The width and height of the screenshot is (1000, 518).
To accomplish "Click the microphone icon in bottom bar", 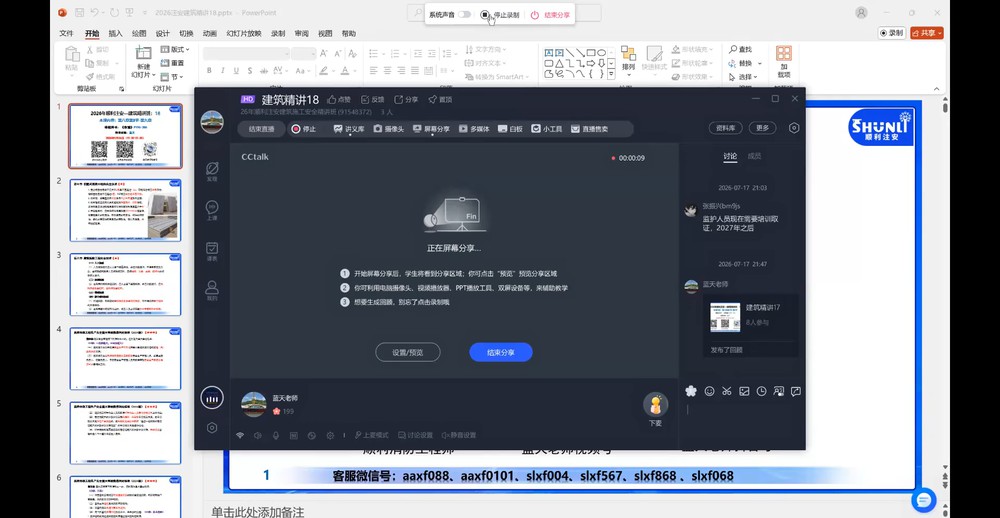I will tap(276, 436).
